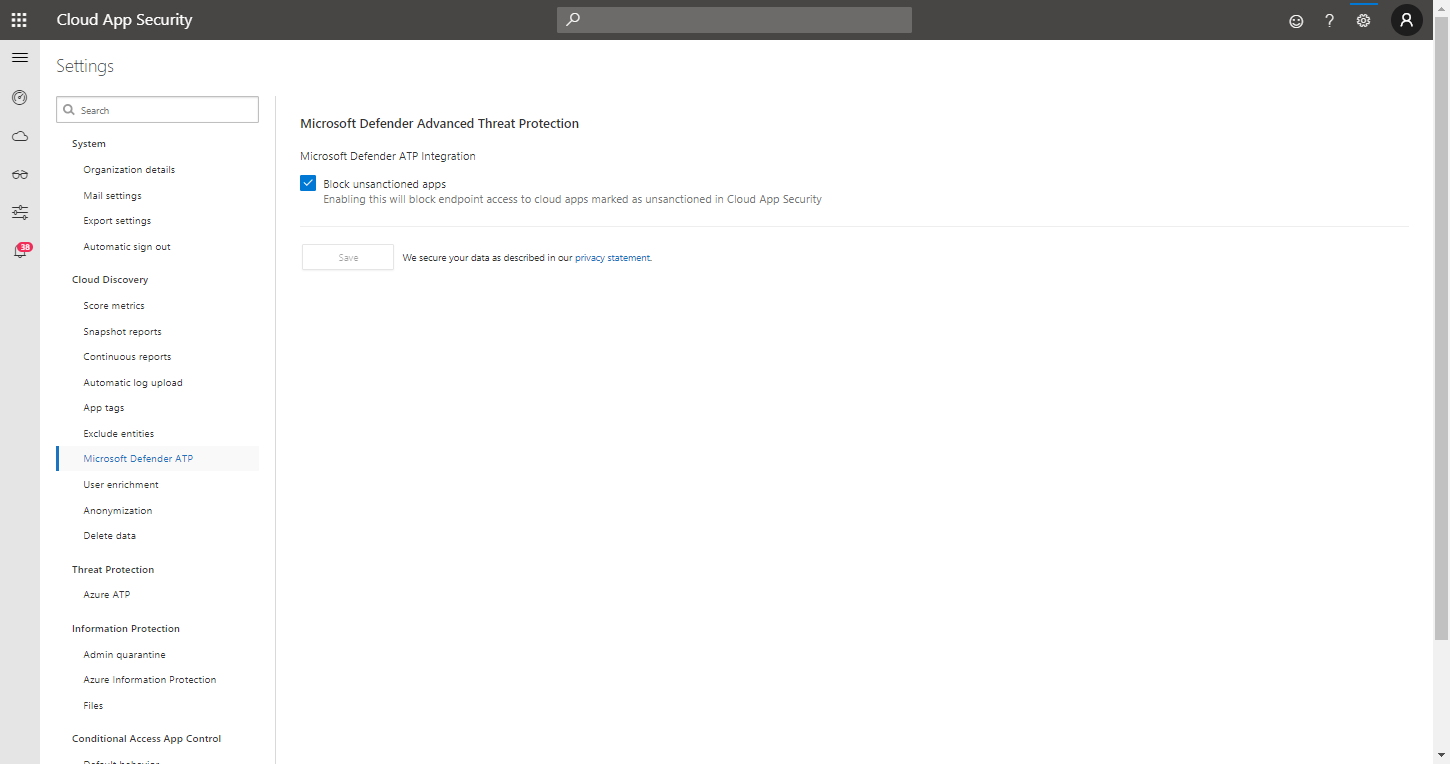The width and height of the screenshot is (1450, 764).
Task: Click the Threat Protection section heading
Action: (x=113, y=570)
